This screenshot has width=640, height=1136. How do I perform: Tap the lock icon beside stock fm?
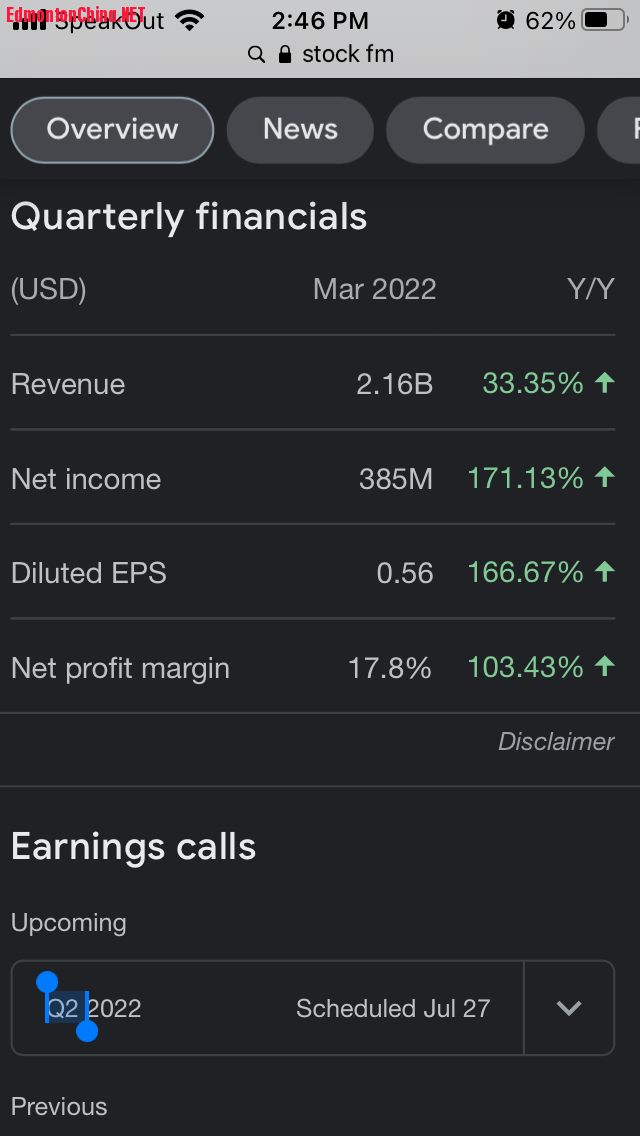pyautogui.click(x=286, y=54)
